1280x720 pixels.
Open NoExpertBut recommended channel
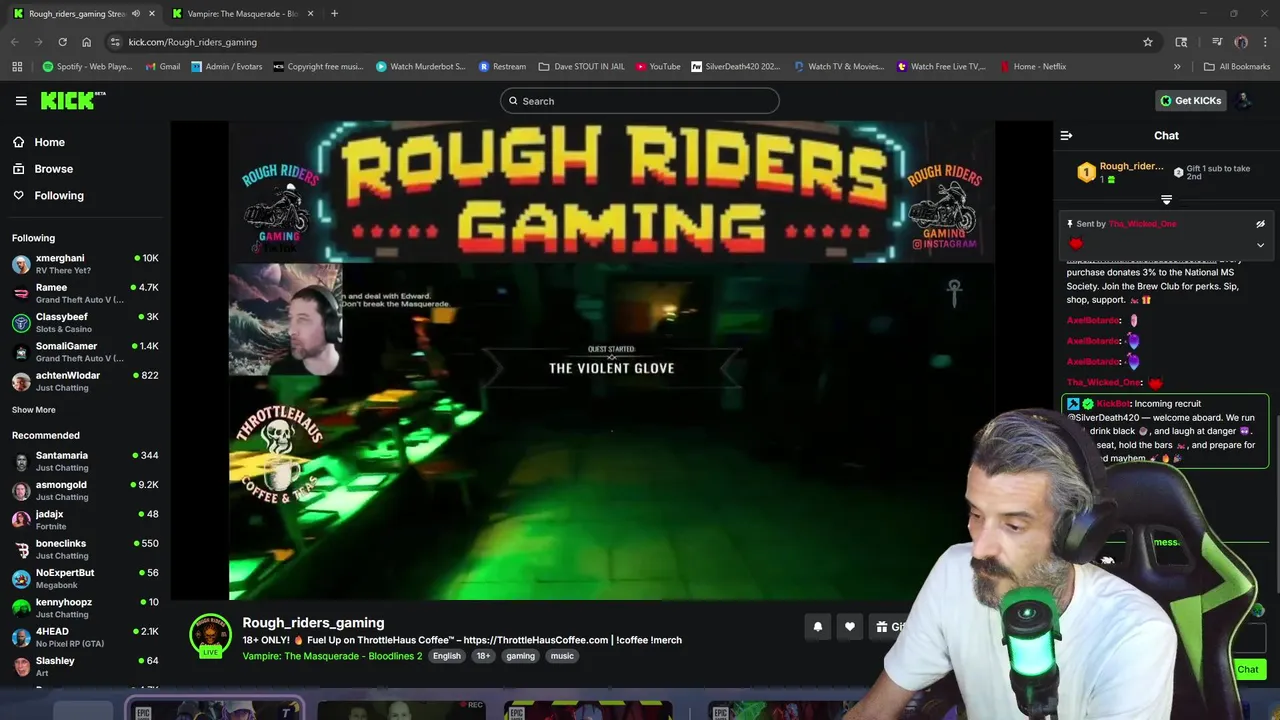[x=84, y=579]
